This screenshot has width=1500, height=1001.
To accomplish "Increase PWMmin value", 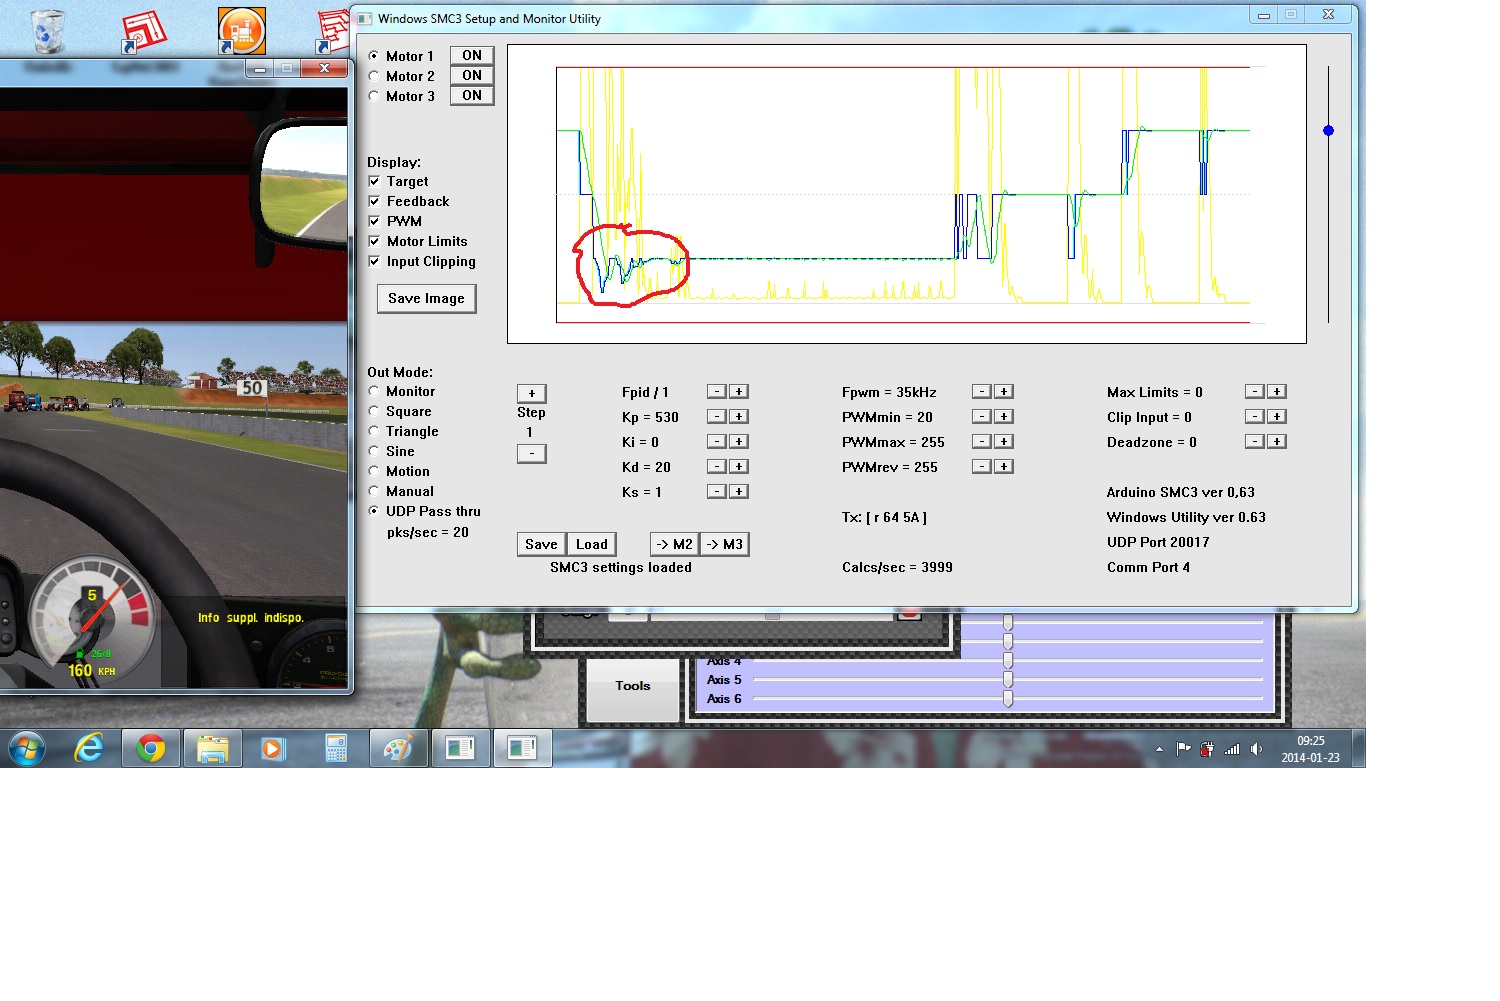I will pyautogui.click(x=1003, y=416).
